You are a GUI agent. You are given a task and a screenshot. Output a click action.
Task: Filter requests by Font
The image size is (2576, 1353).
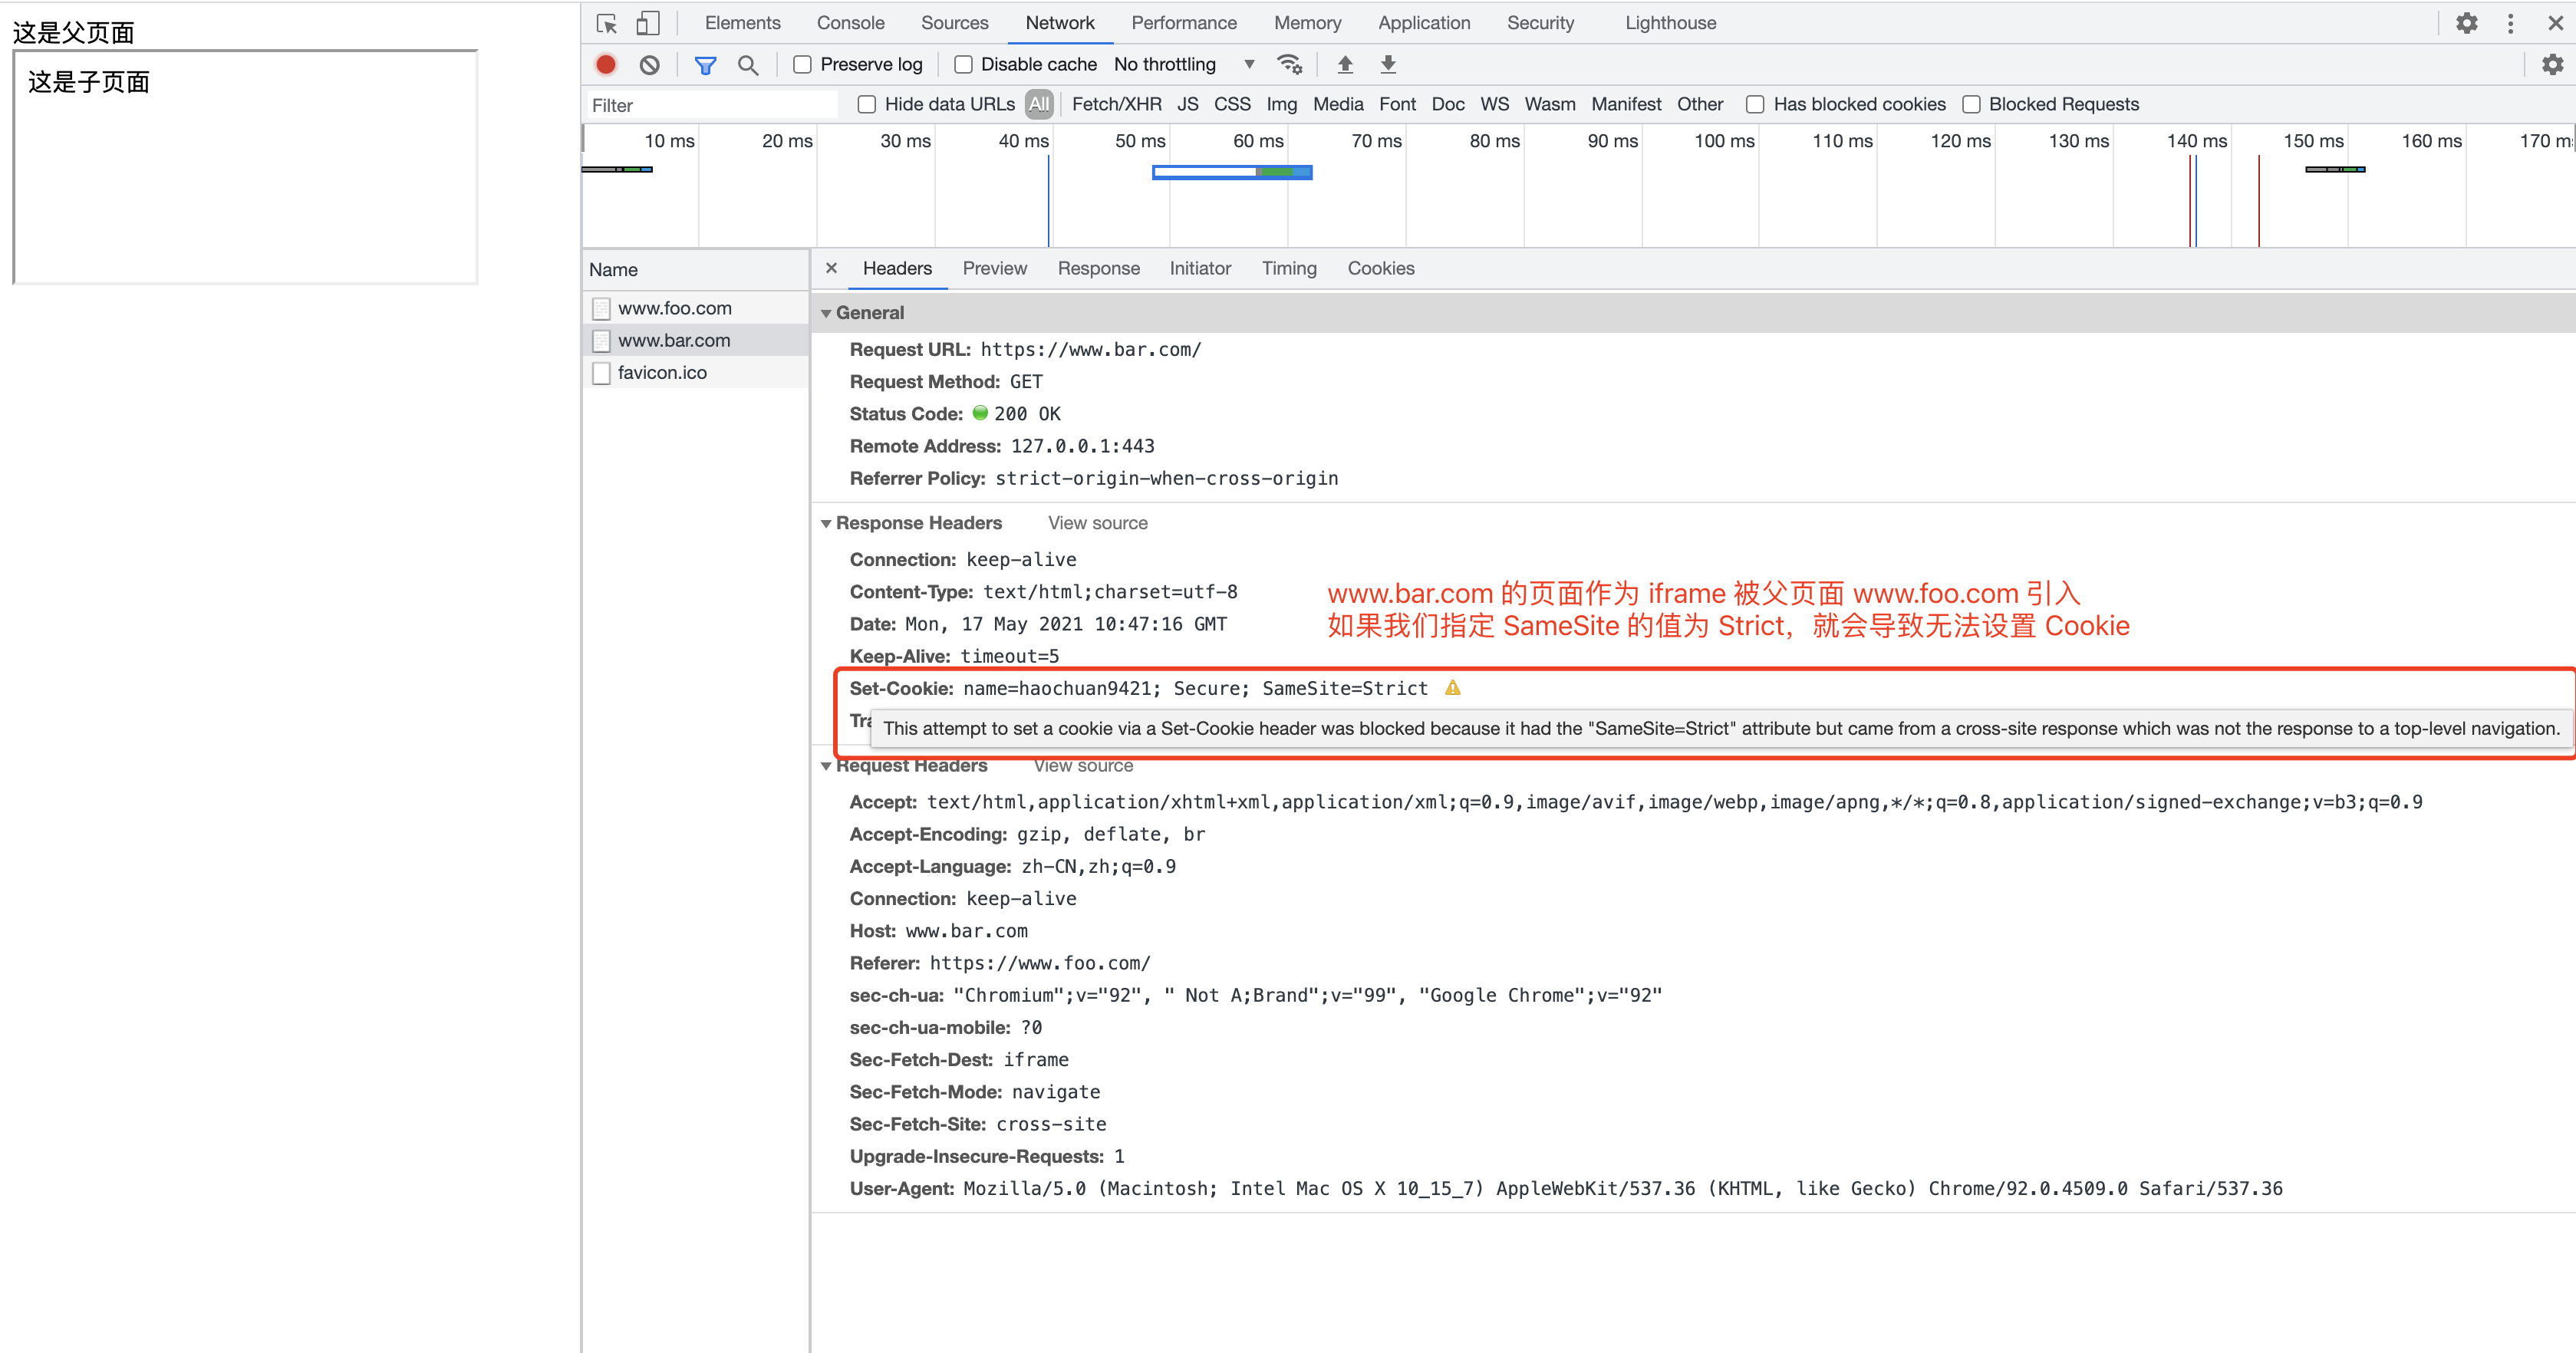click(1397, 104)
